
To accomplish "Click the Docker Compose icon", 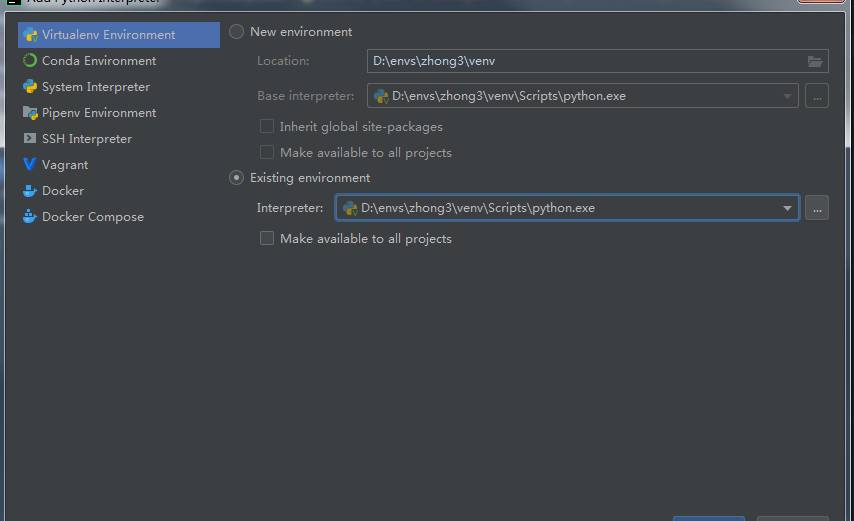I will coord(30,217).
